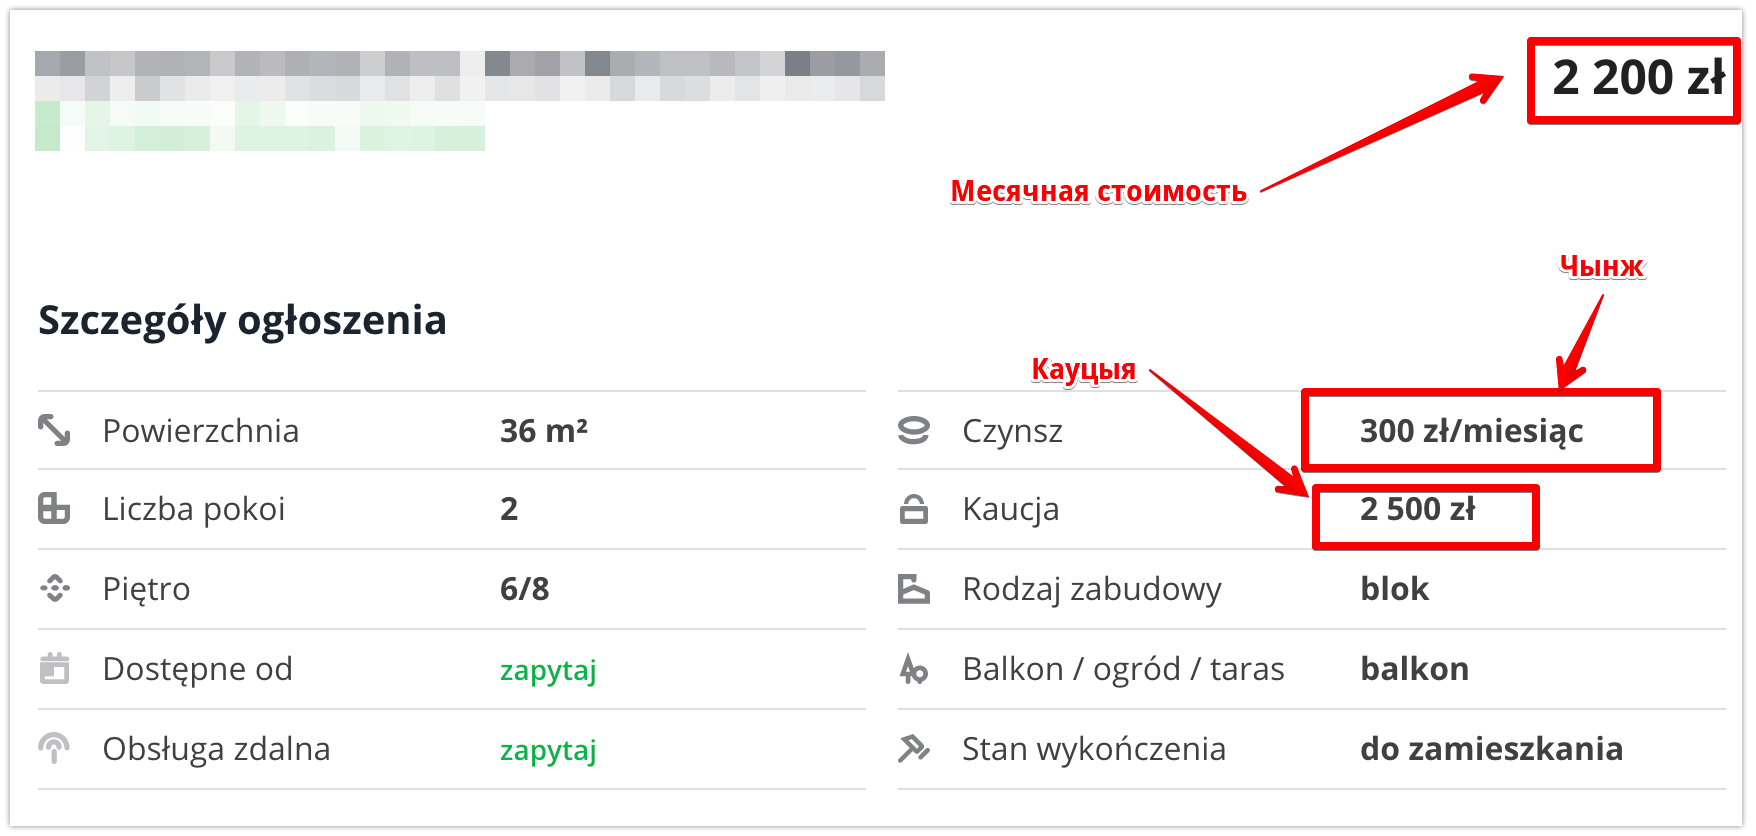Open the zapytaj link for Dostępne od

[548, 670]
